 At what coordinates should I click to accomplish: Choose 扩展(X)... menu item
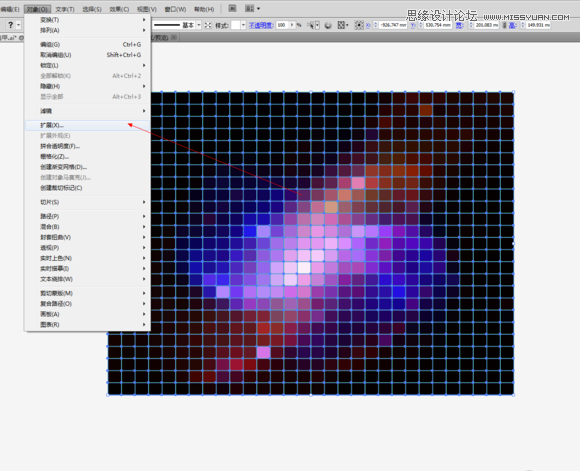[87, 125]
